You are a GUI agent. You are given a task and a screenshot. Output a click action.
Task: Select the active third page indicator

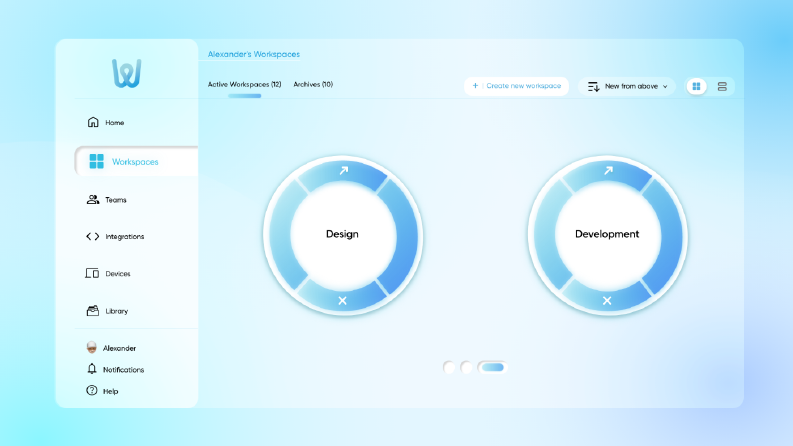(493, 367)
